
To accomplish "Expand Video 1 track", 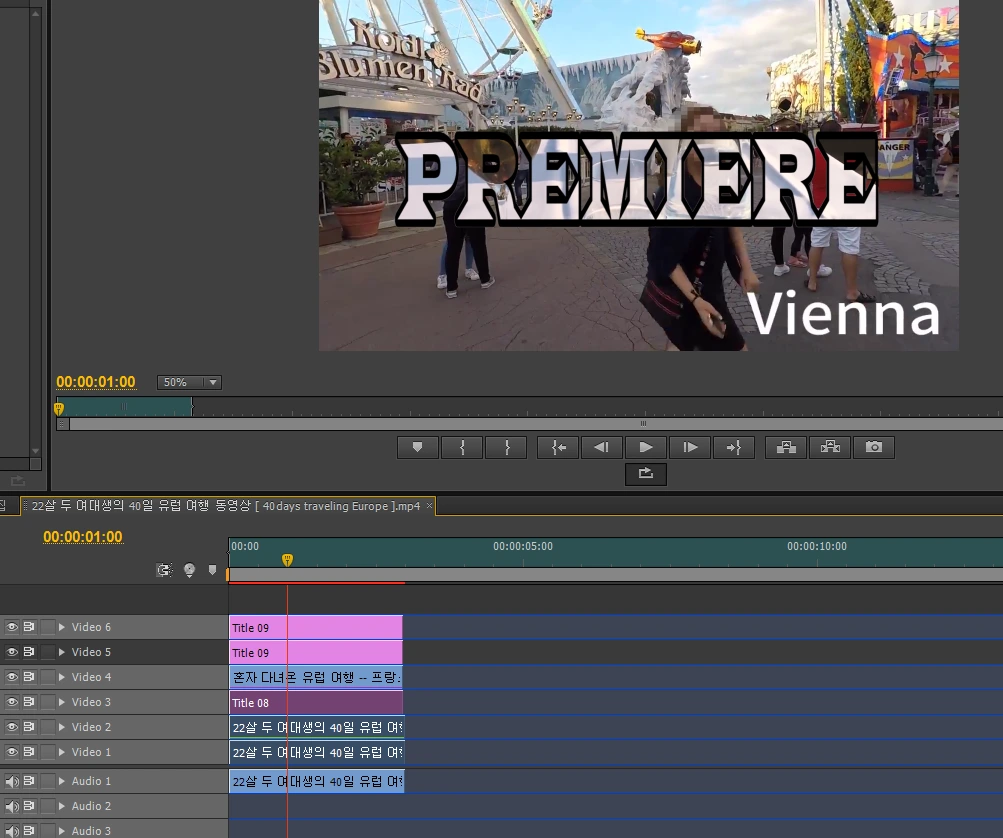I will tap(62, 752).
